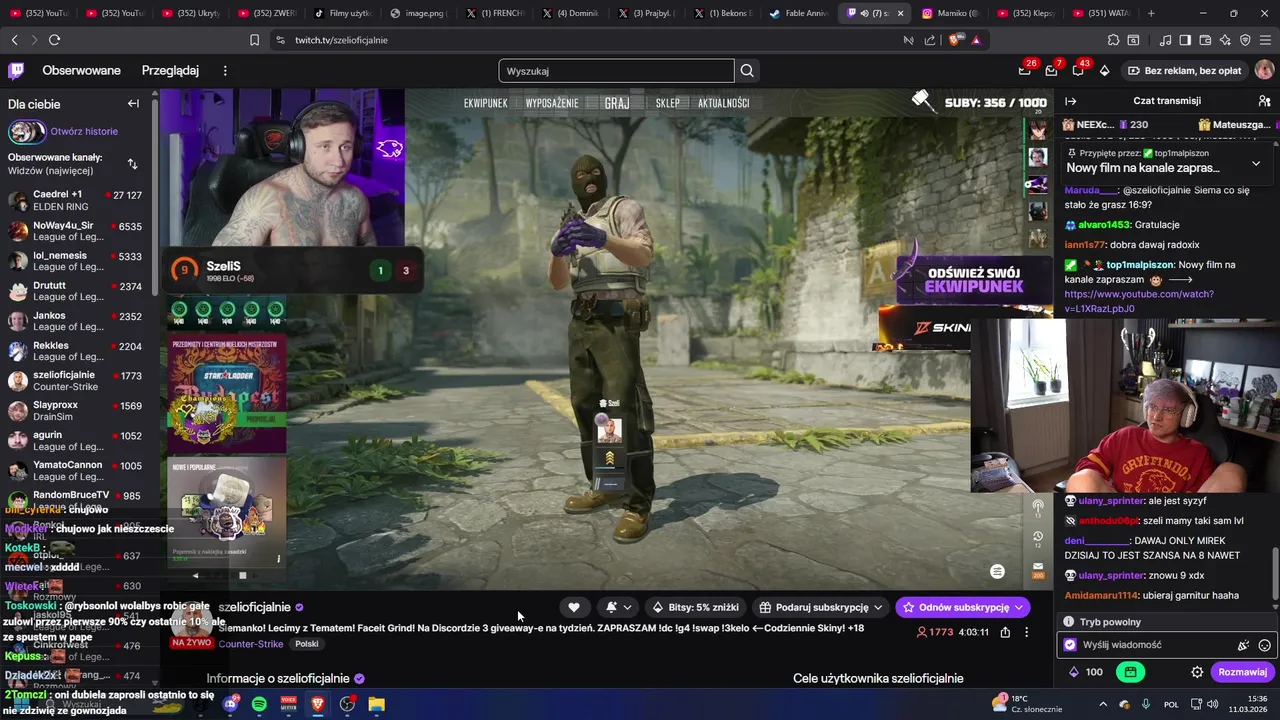Switch to the TikTok Filmy browser tab
The width and height of the screenshot is (1280, 720).
click(343, 13)
